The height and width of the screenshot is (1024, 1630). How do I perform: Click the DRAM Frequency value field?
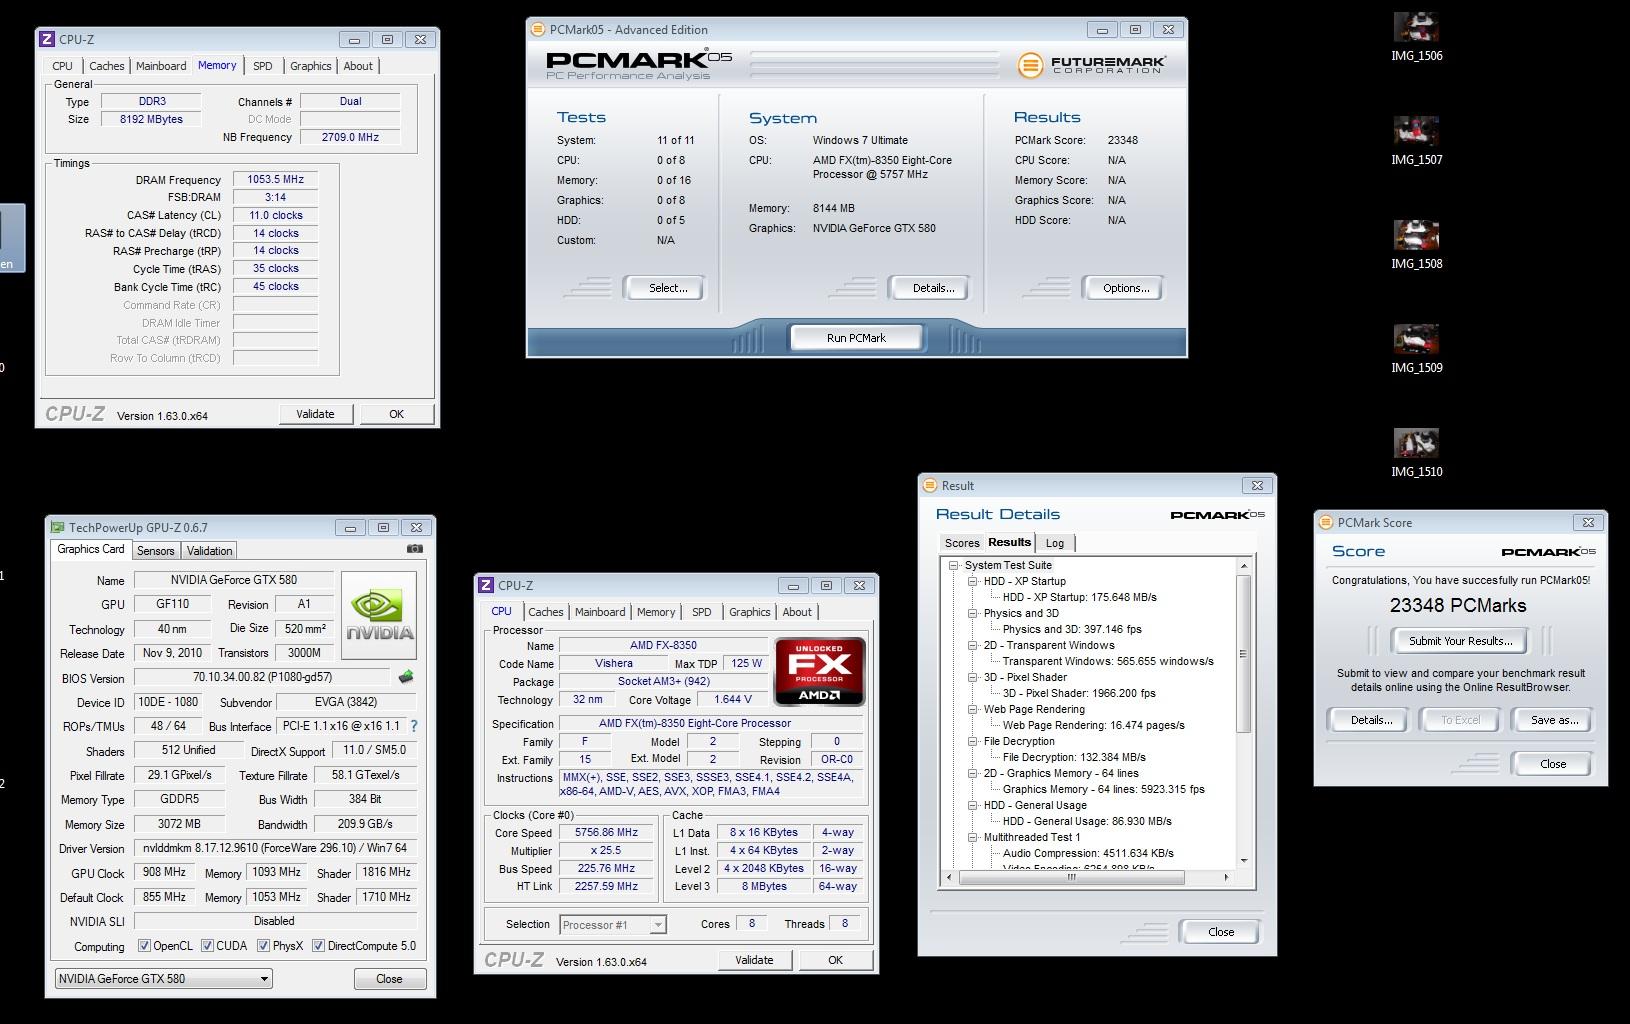(275, 180)
